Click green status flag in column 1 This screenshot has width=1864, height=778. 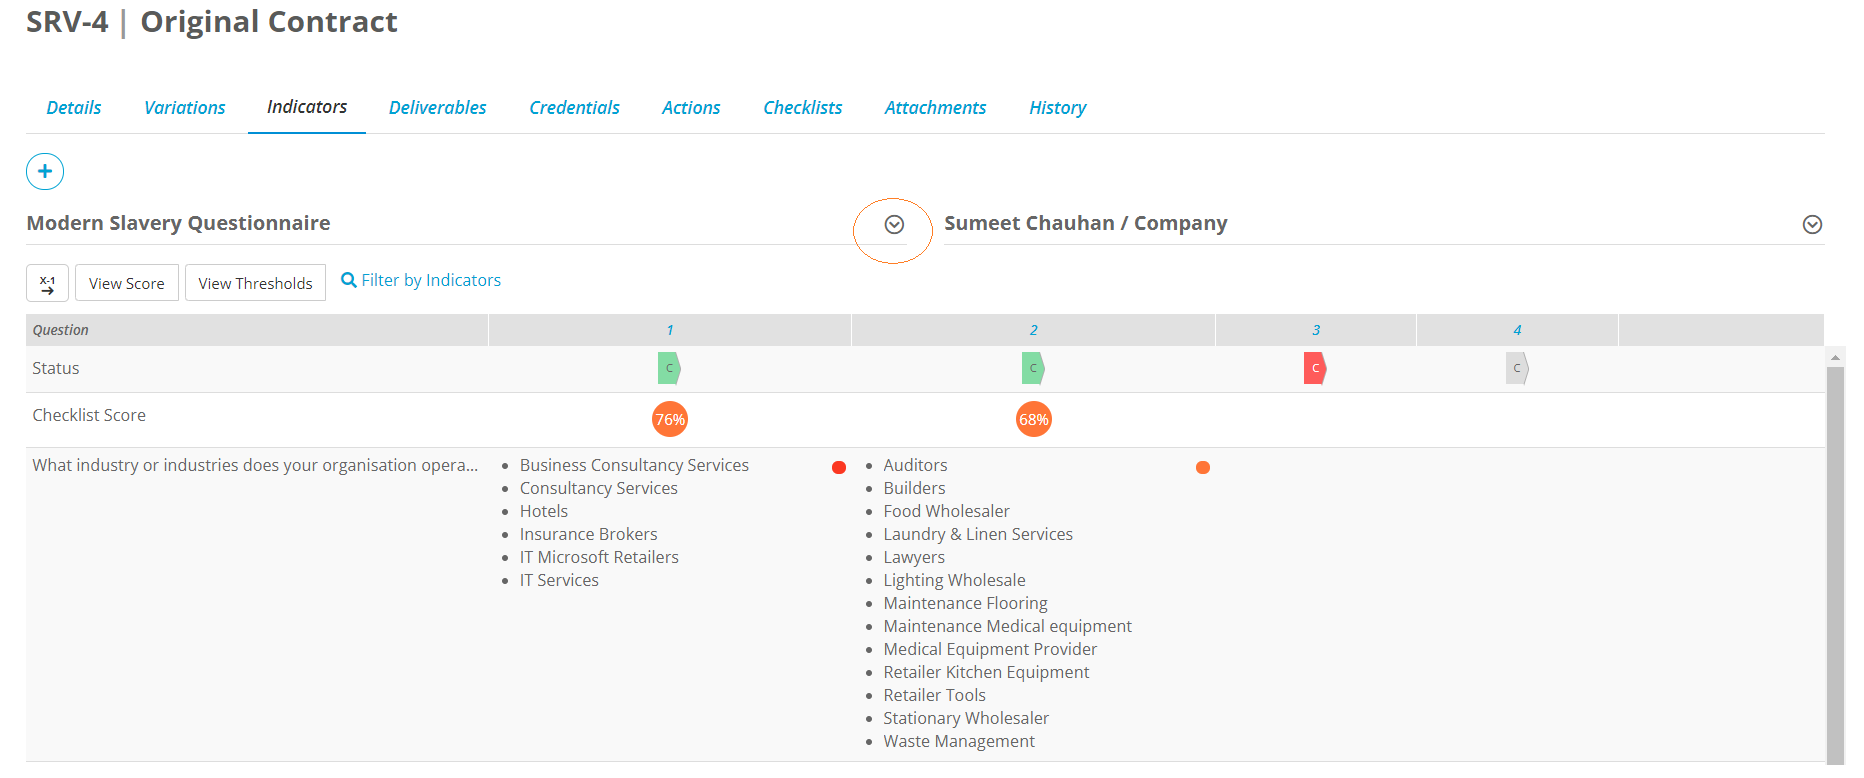coord(669,368)
